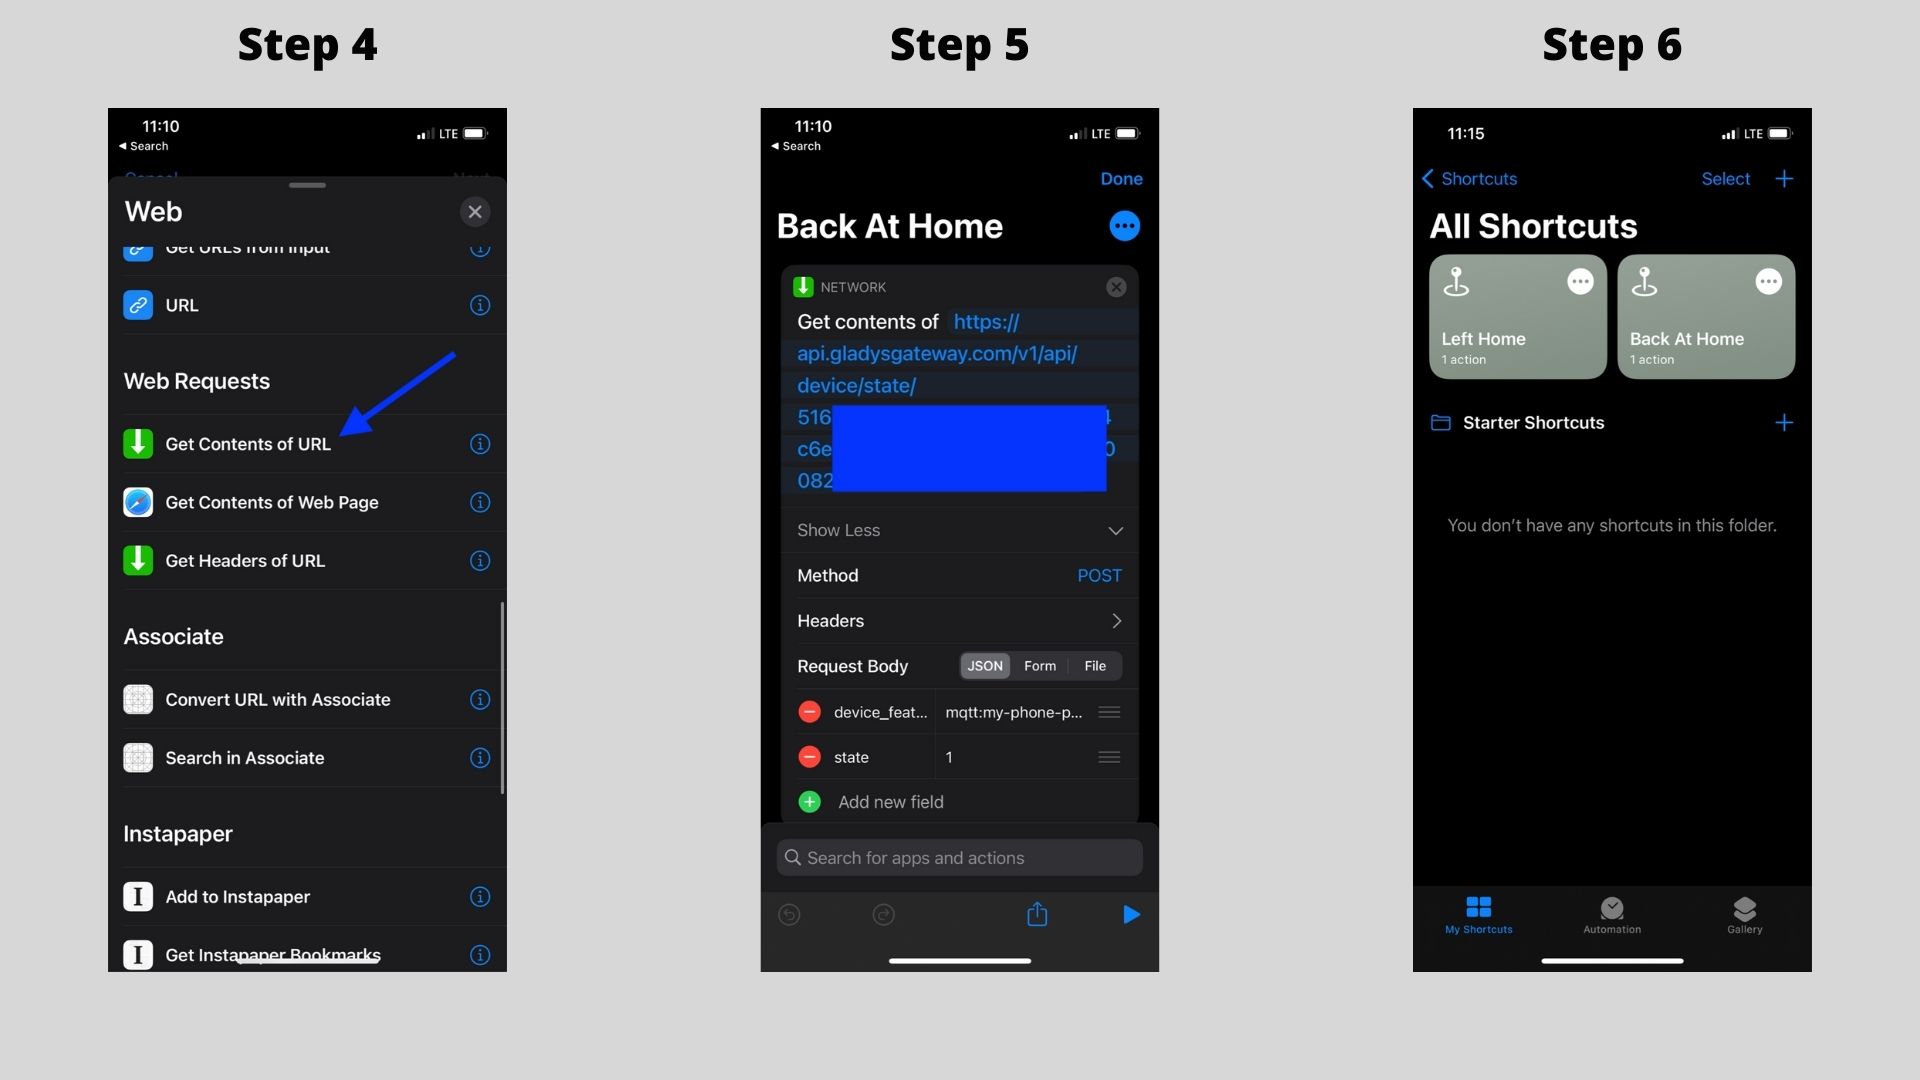The height and width of the screenshot is (1080, 1920).
Task: Toggle Form request body format
Action: pos(1040,666)
